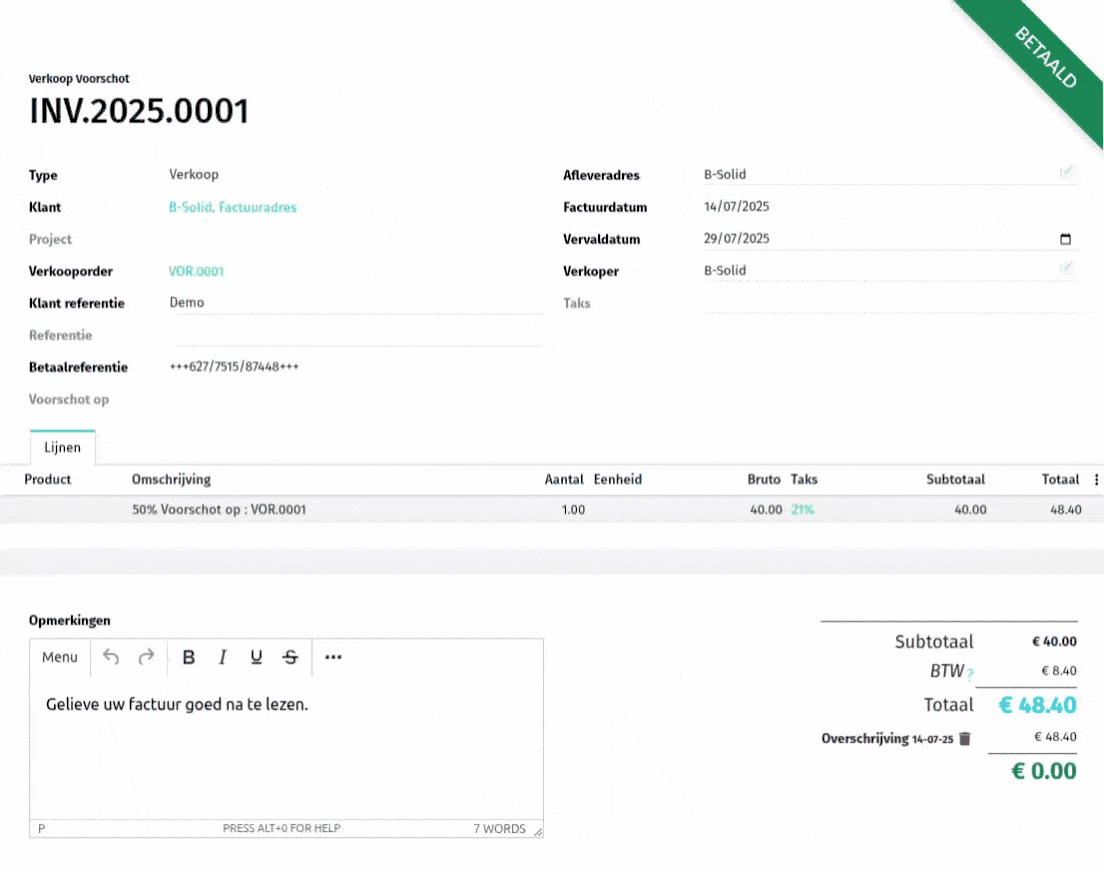This screenshot has height=872, width=1104.
Task: Click the empty Taks field
Action: click(890, 303)
